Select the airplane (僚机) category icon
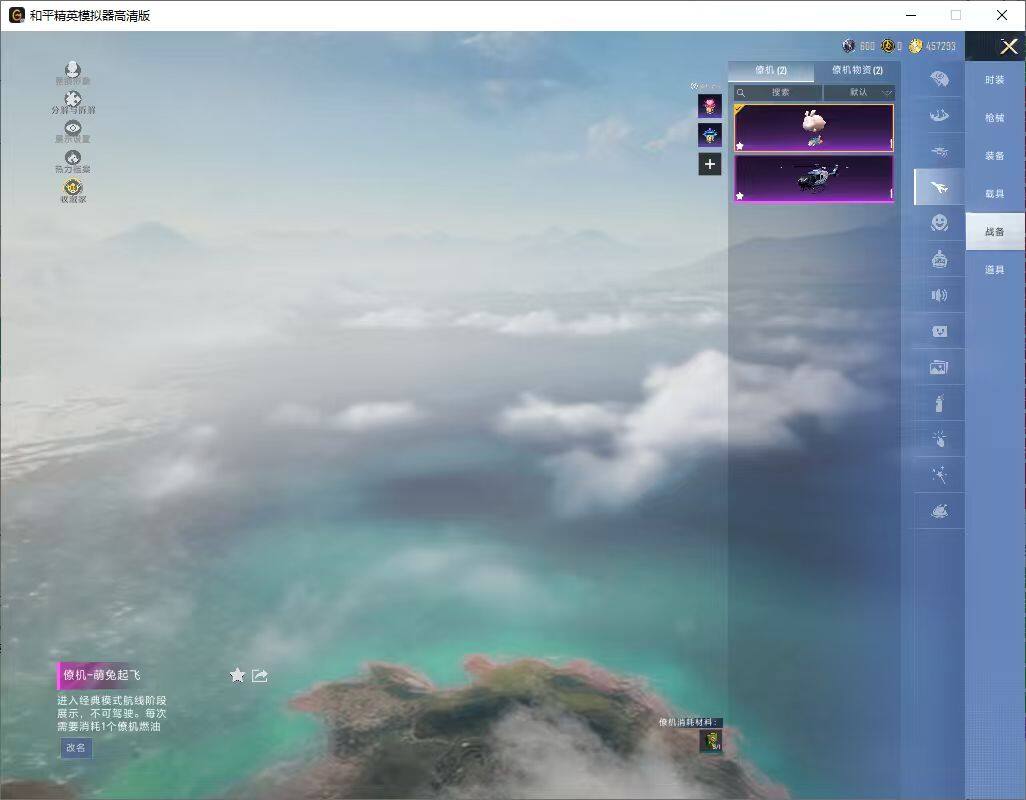 click(x=940, y=188)
